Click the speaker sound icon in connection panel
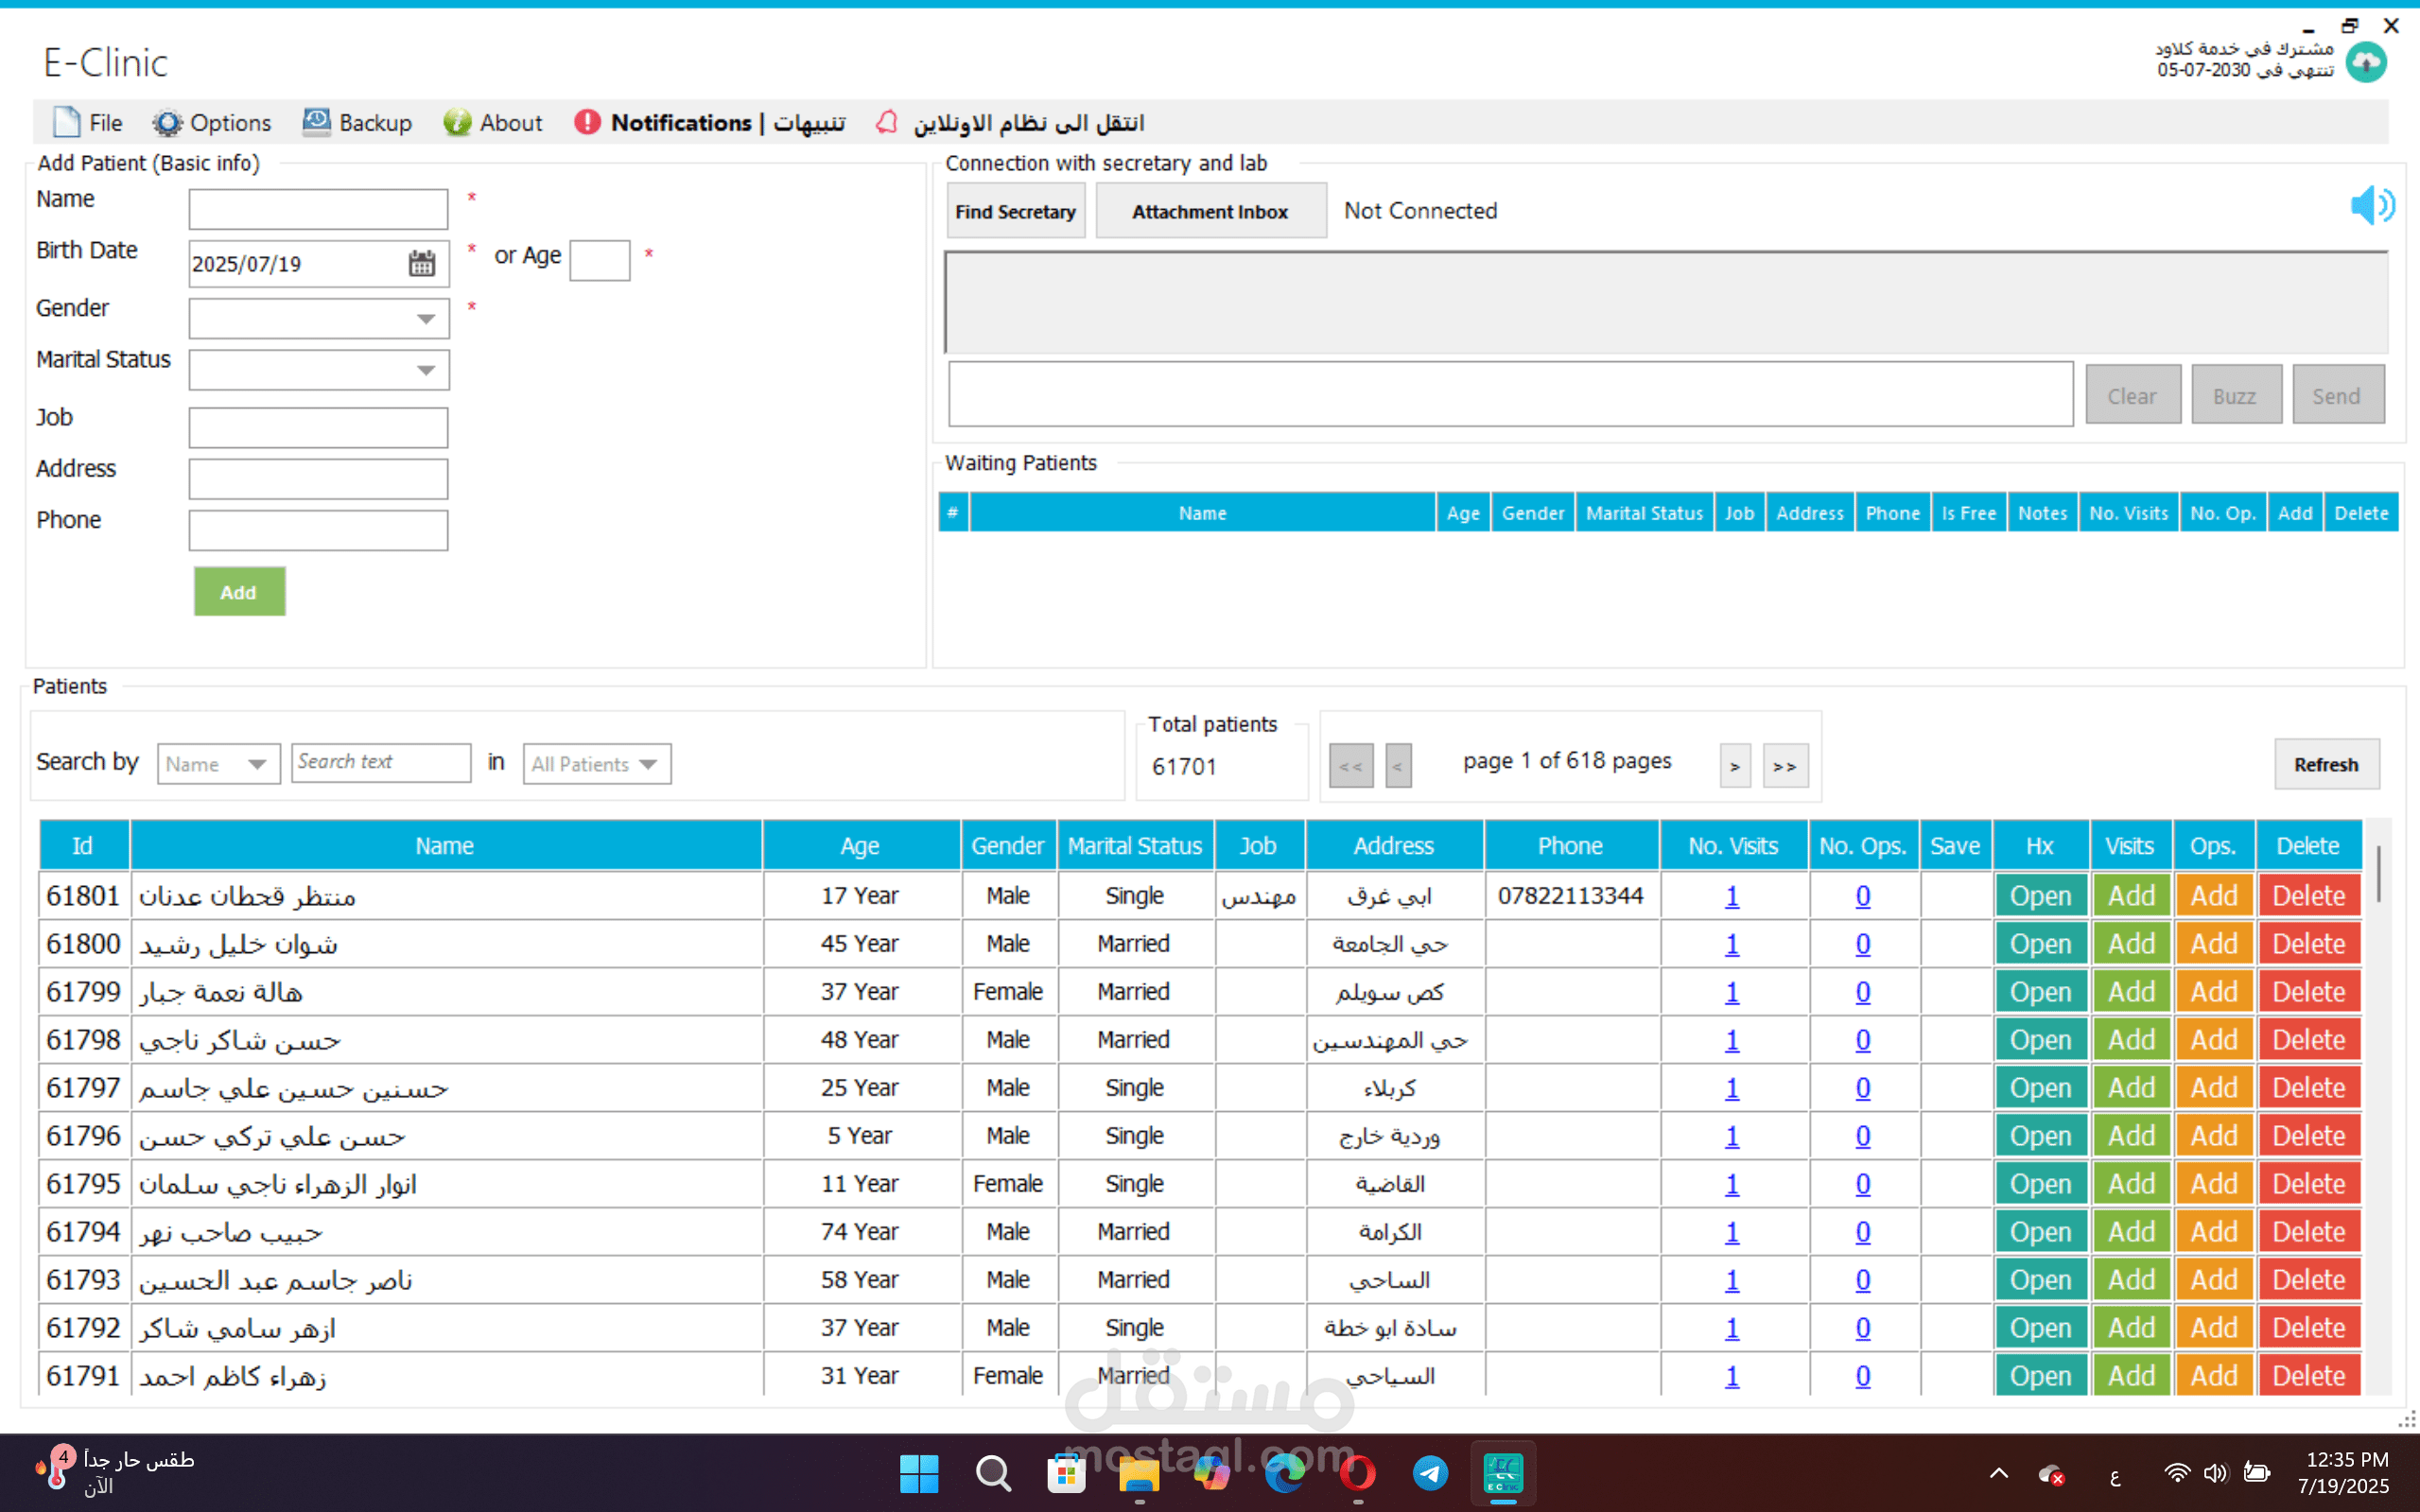2420x1512 pixels. pyautogui.click(x=2371, y=205)
